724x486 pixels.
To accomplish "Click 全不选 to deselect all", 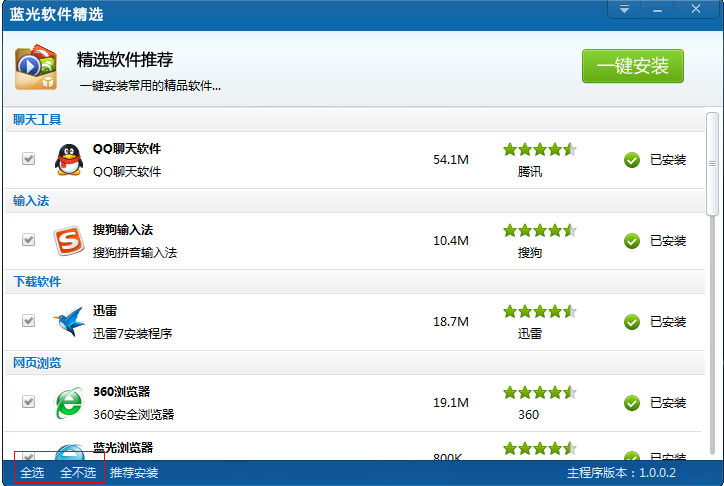I will tap(78, 473).
